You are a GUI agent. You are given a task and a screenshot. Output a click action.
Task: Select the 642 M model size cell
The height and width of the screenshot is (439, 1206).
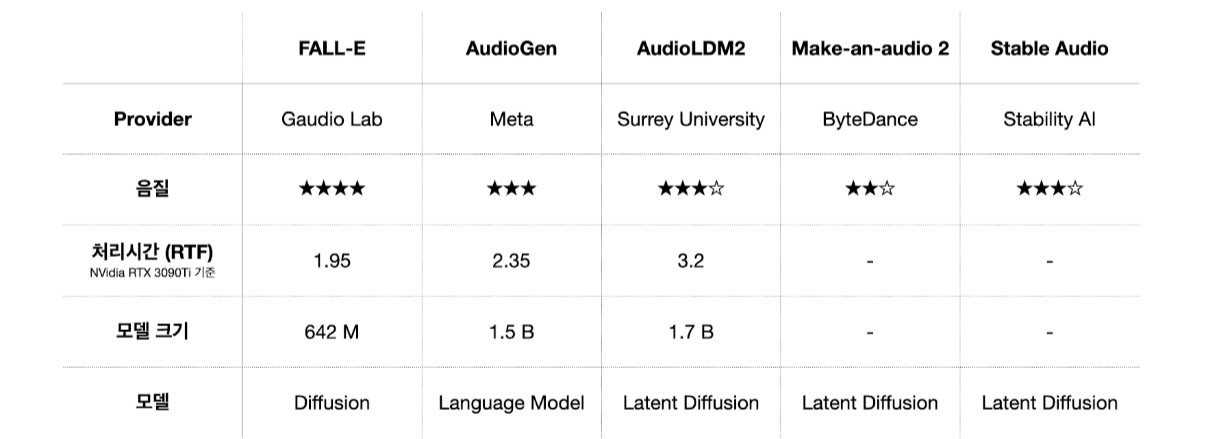tap(331, 332)
